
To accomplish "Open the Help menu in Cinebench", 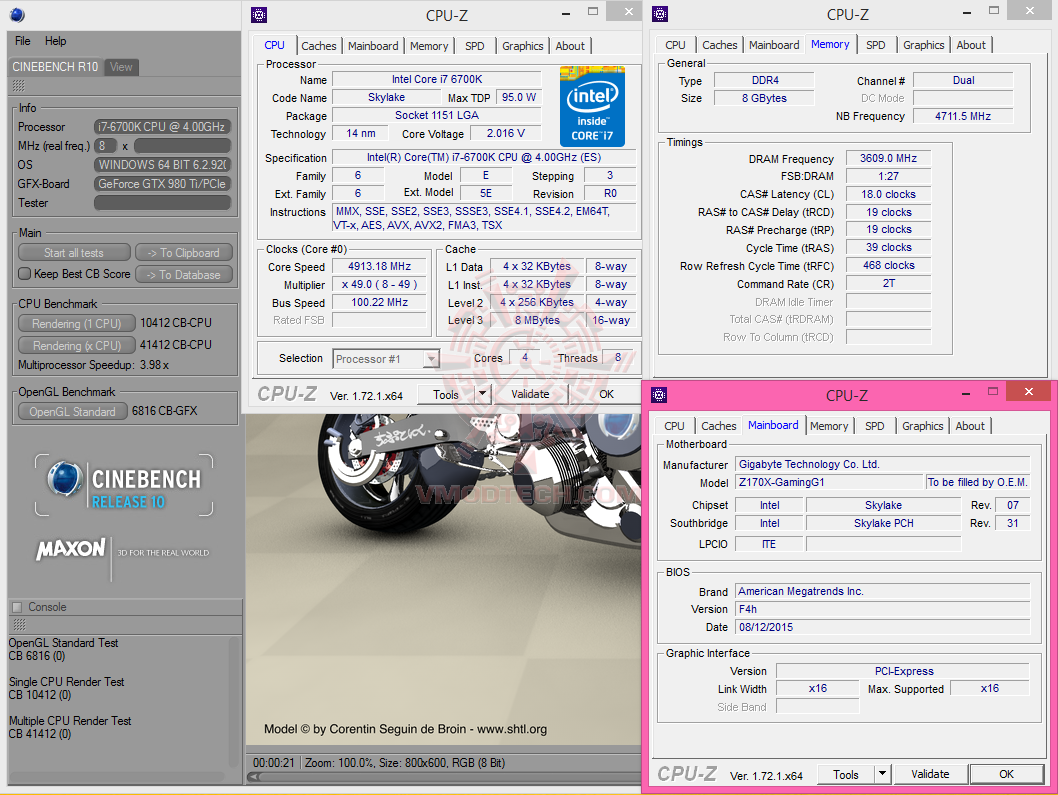I will coord(55,40).
